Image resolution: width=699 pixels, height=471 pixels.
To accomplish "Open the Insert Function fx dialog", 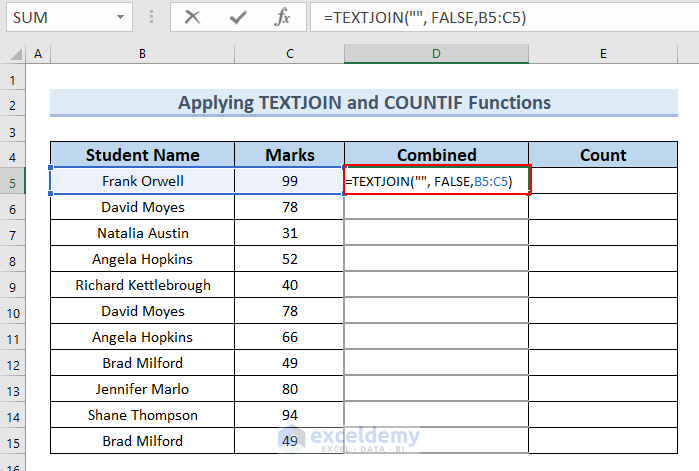I will 282,17.
